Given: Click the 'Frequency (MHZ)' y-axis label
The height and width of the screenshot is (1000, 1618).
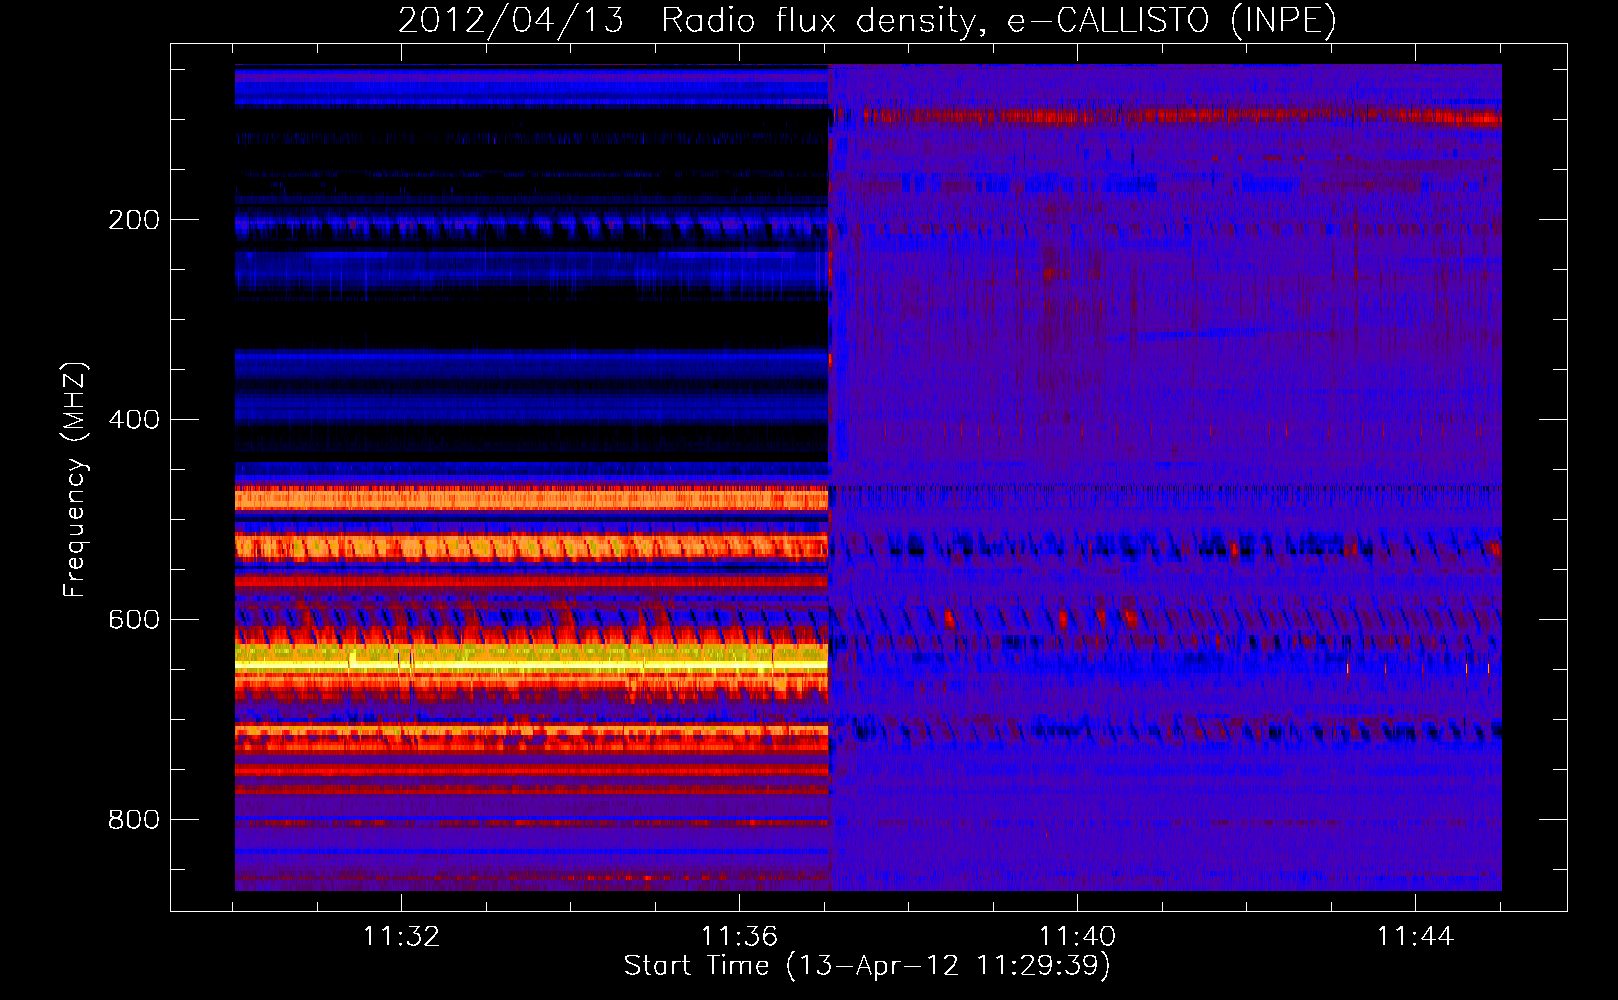Looking at the screenshot, I should pyautogui.click(x=74, y=480).
